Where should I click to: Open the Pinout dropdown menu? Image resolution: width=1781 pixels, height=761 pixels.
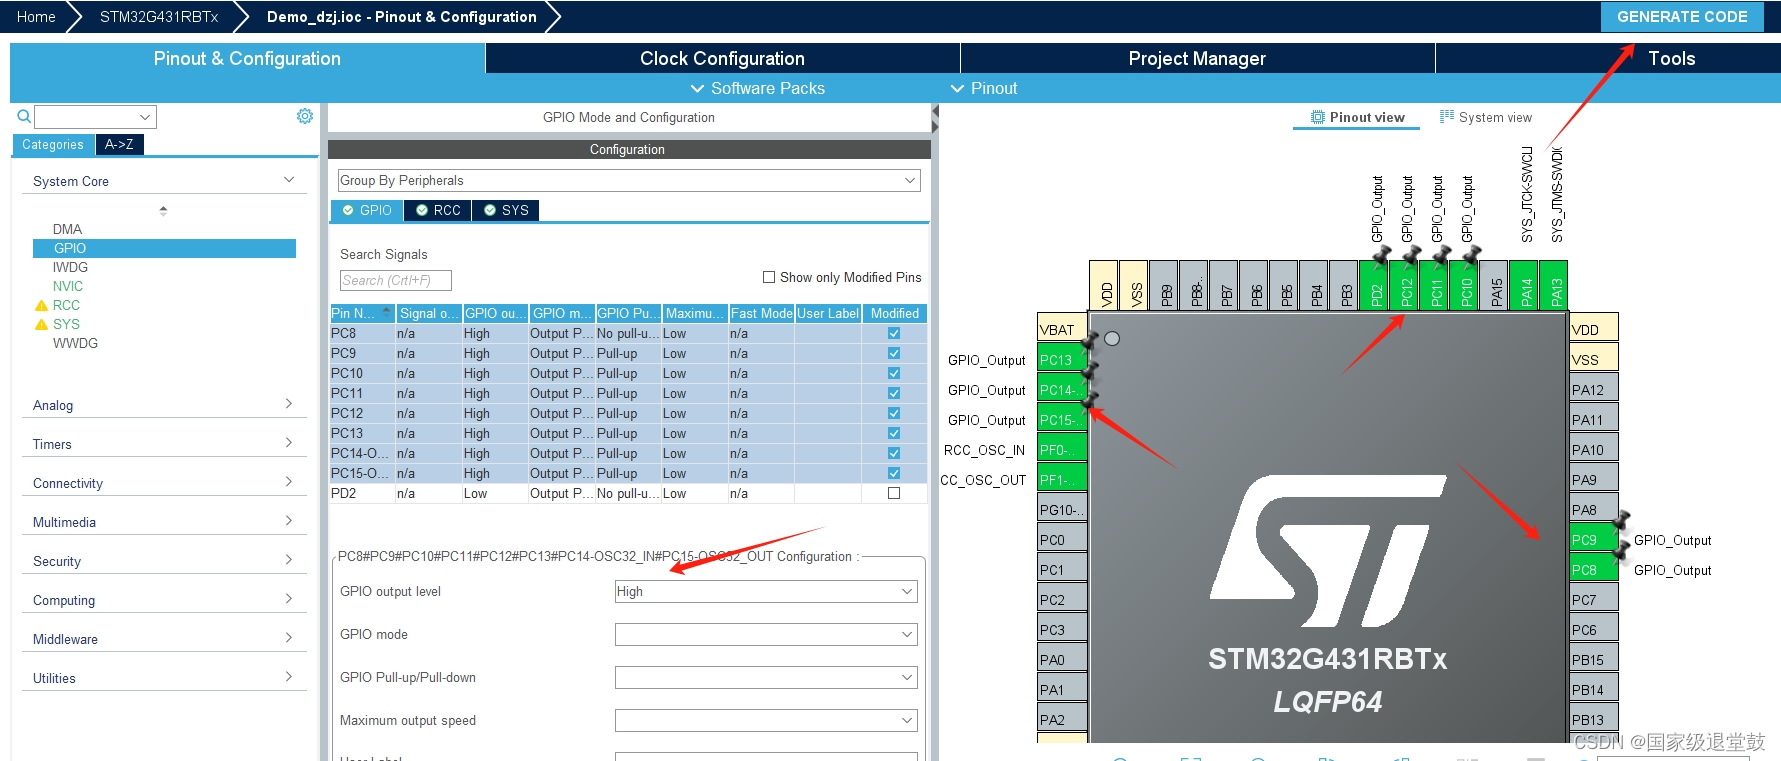point(984,88)
